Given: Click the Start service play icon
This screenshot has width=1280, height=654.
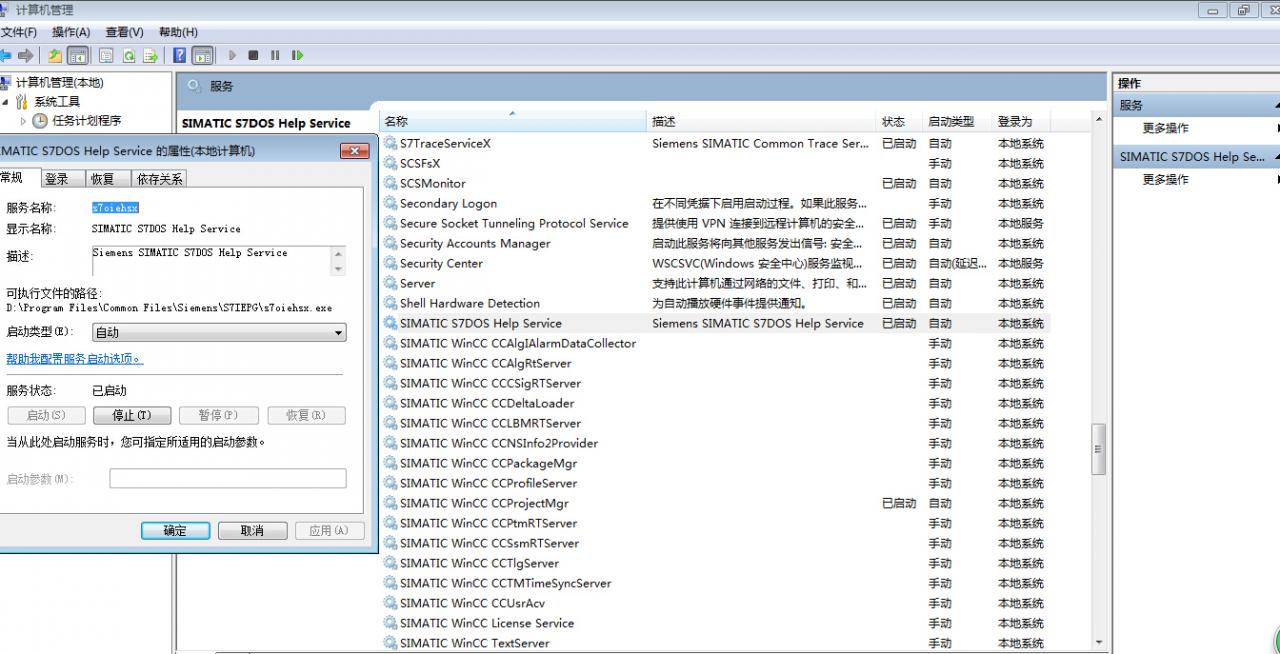Looking at the screenshot, I should (x=232, y=56).
